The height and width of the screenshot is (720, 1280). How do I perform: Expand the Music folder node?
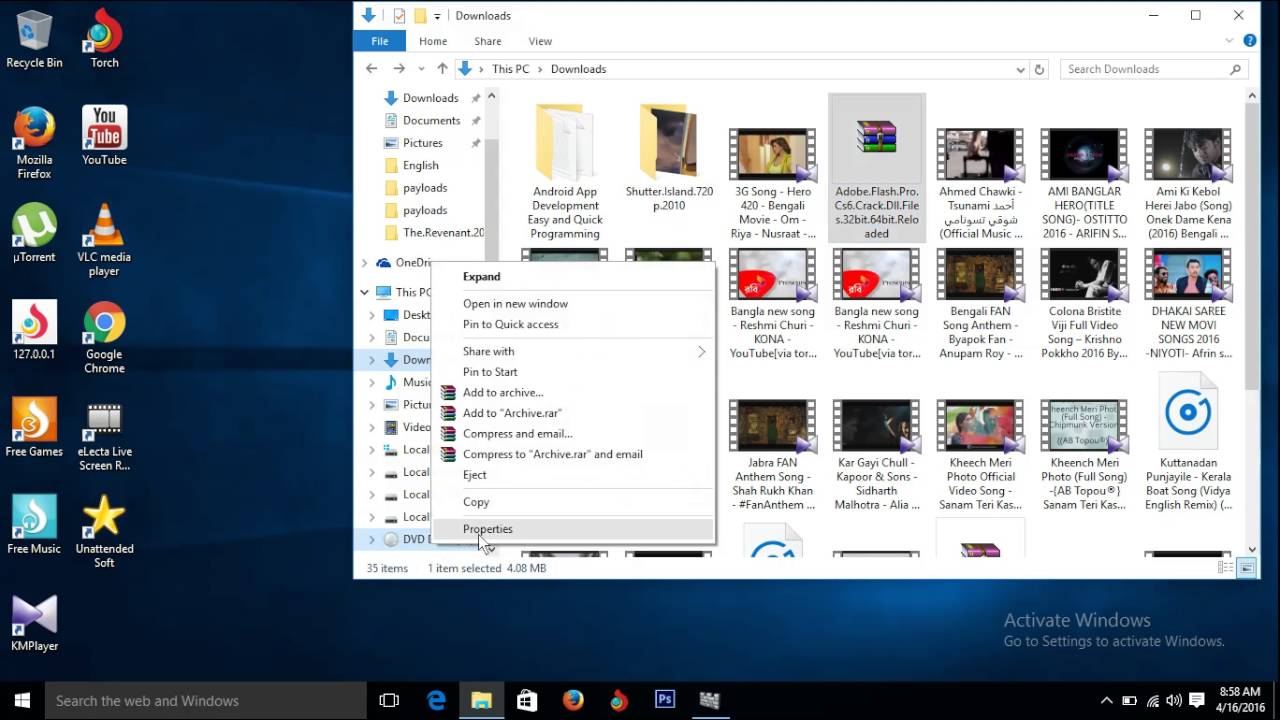(372, 382)
